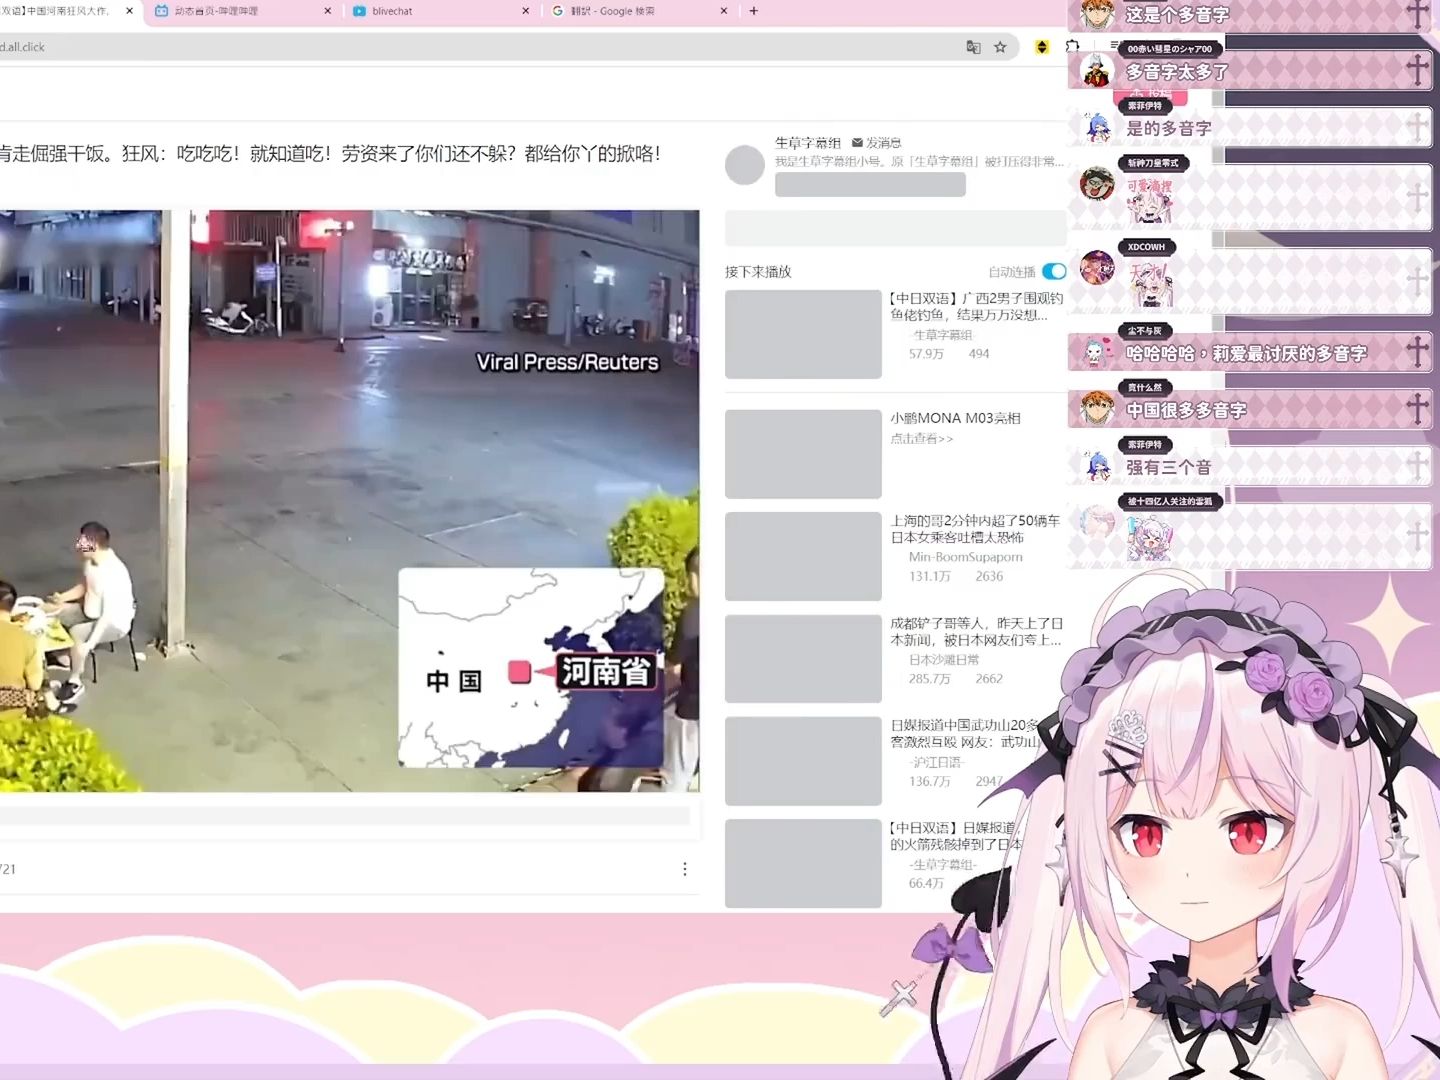Open video 成都铲了哥等人，昨天上了日本新闻

pos(977,631)
